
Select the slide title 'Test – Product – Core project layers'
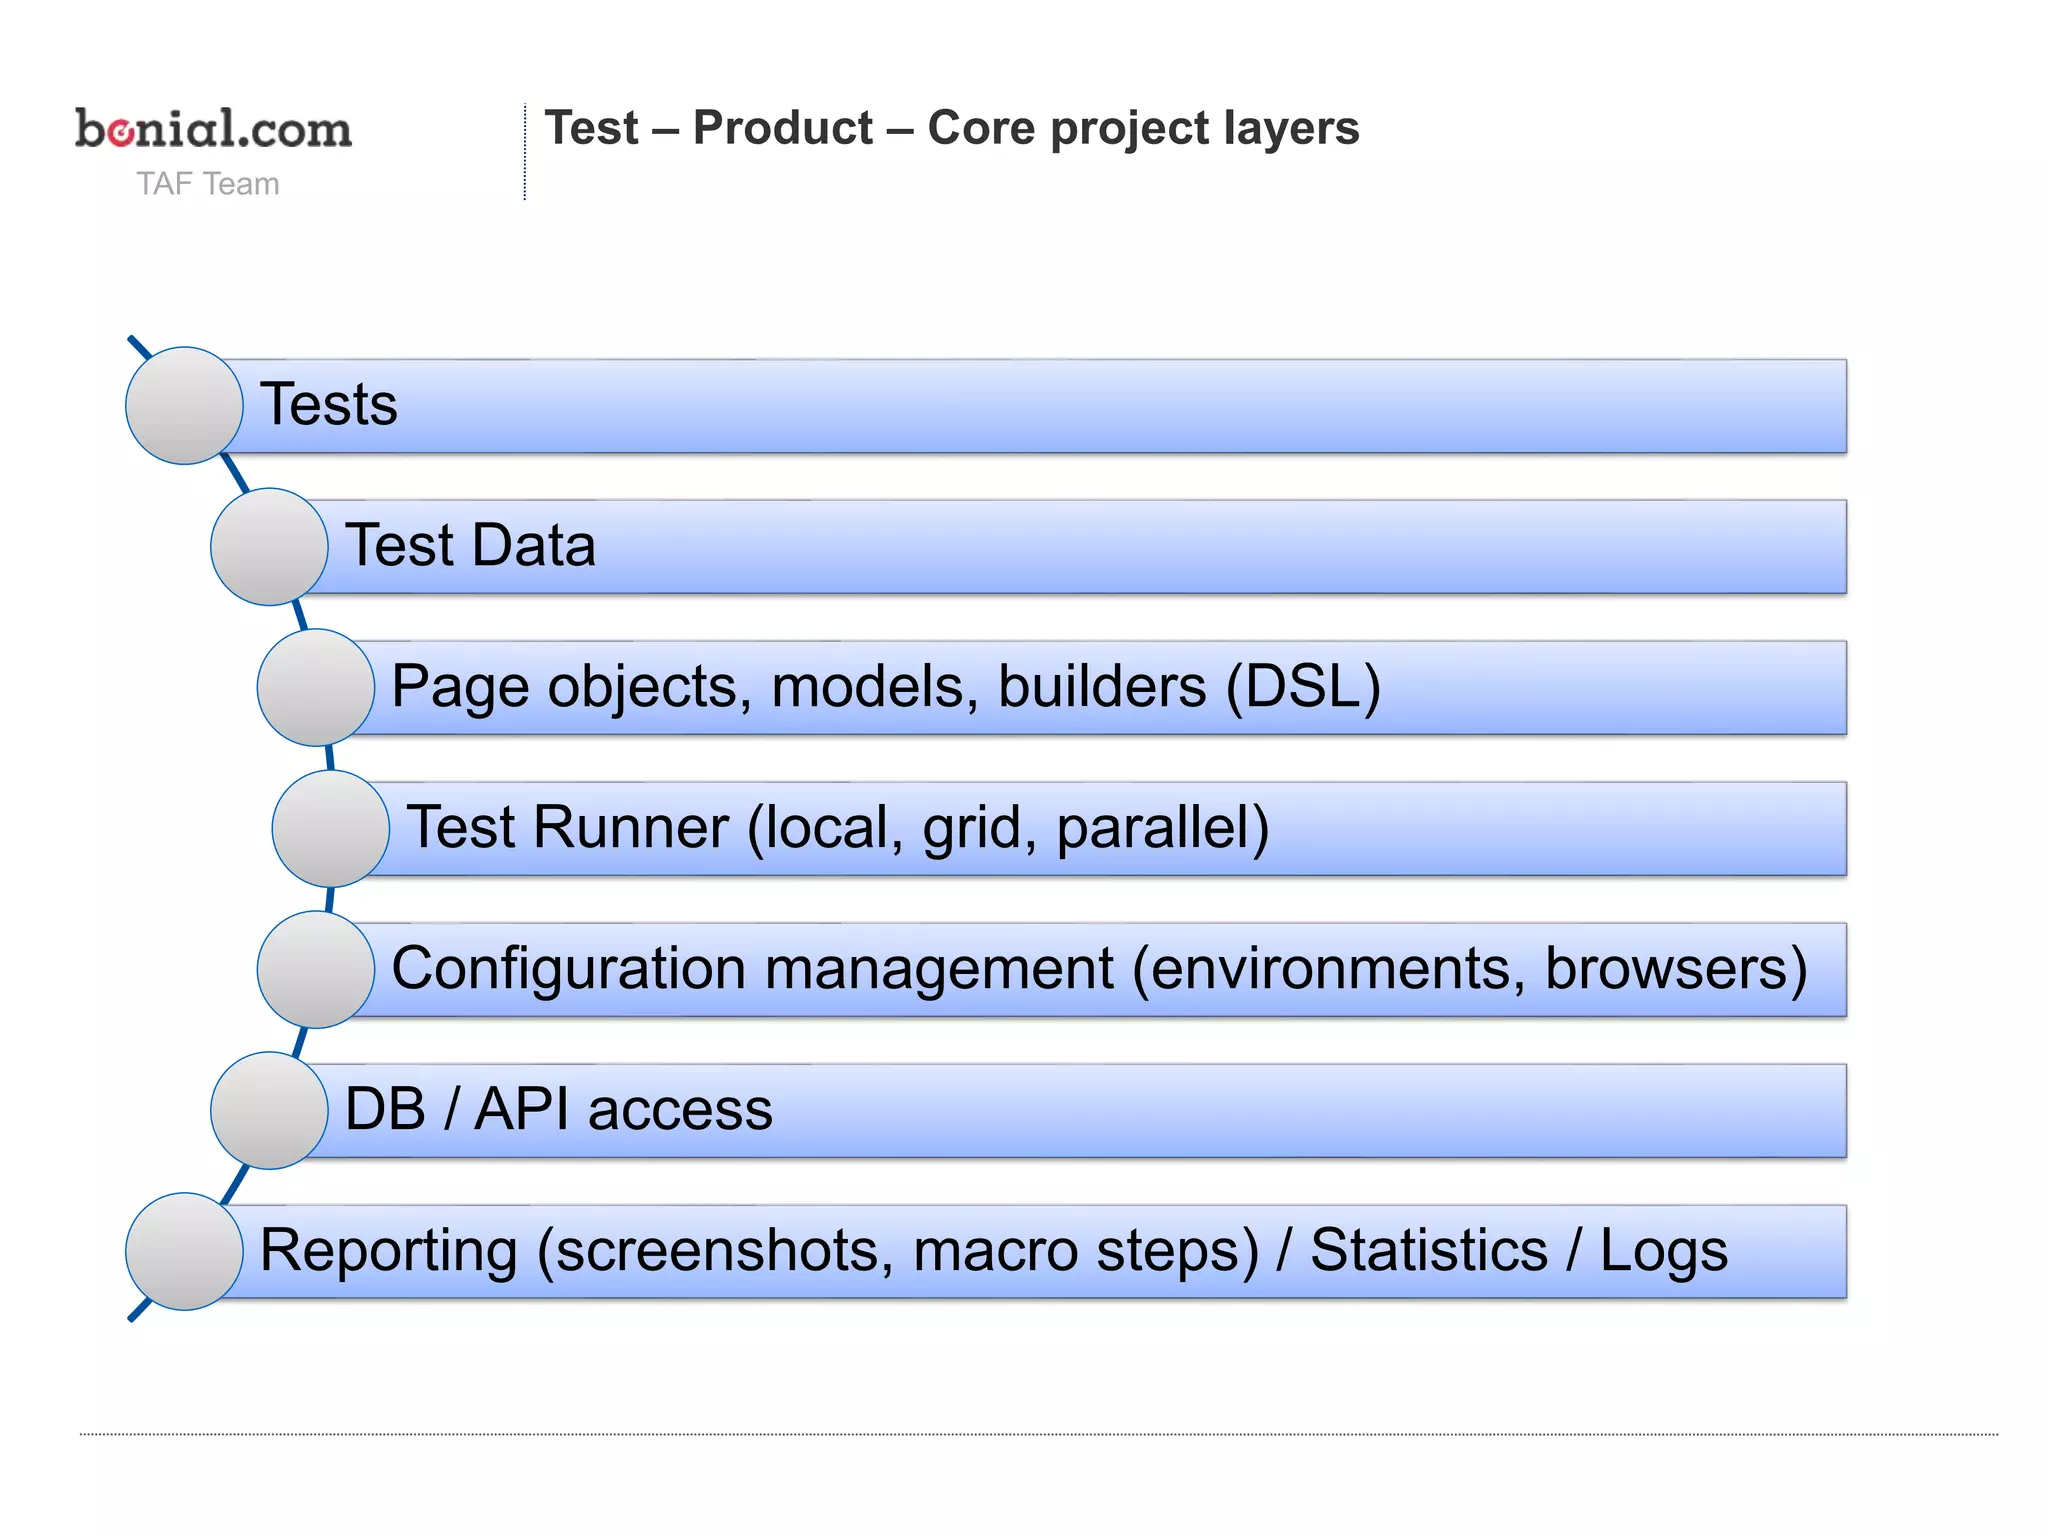point(951,128)
